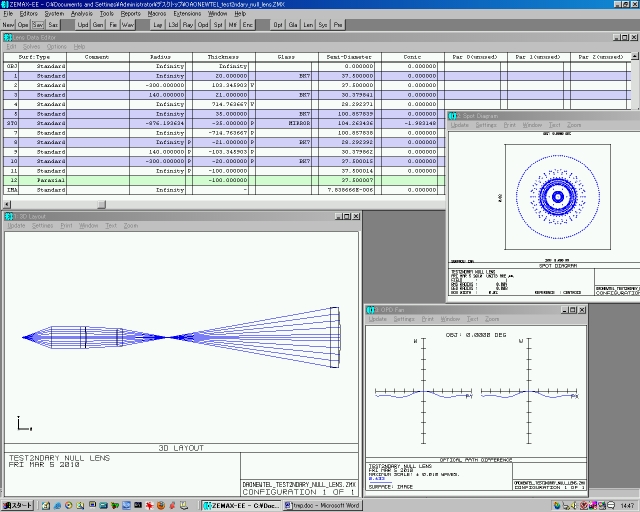Select the 714.763667 thickness cell of surface 4
Screen dimensions: 640x512
[x=221, y=104]
